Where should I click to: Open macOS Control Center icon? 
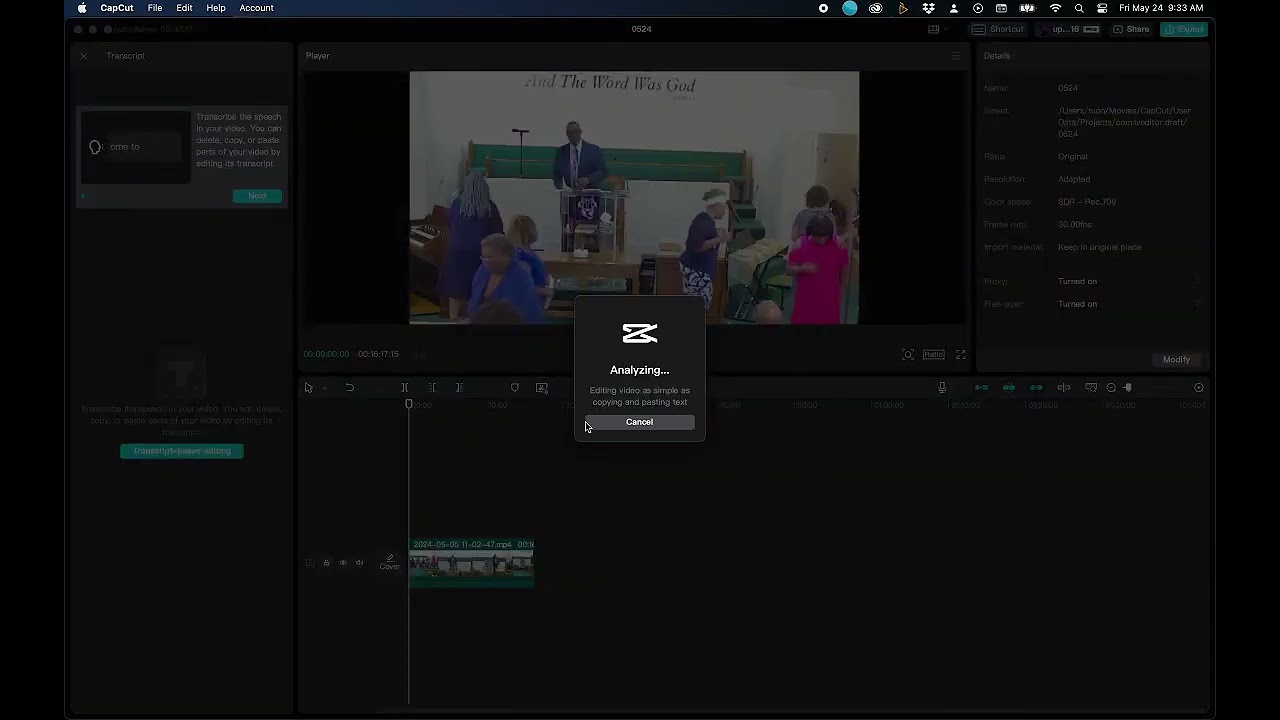1102,8
